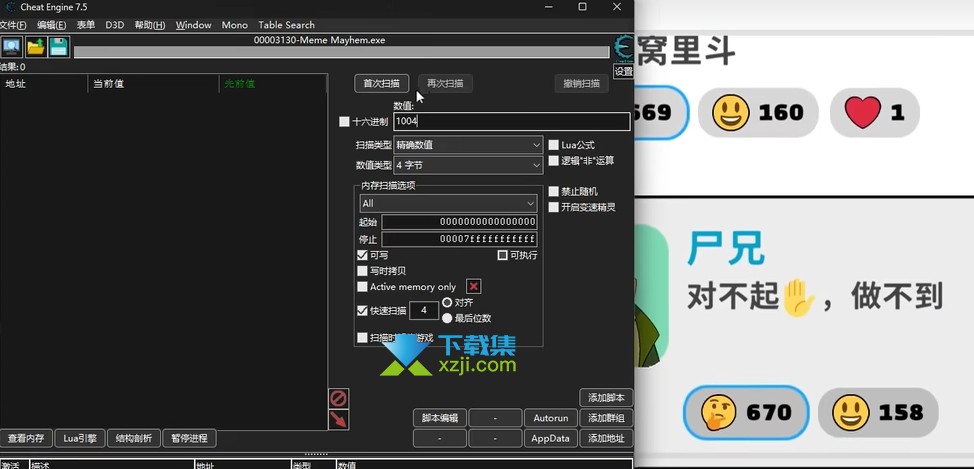
Task: Open the Table Search menu
Action: tap(286, 25)
